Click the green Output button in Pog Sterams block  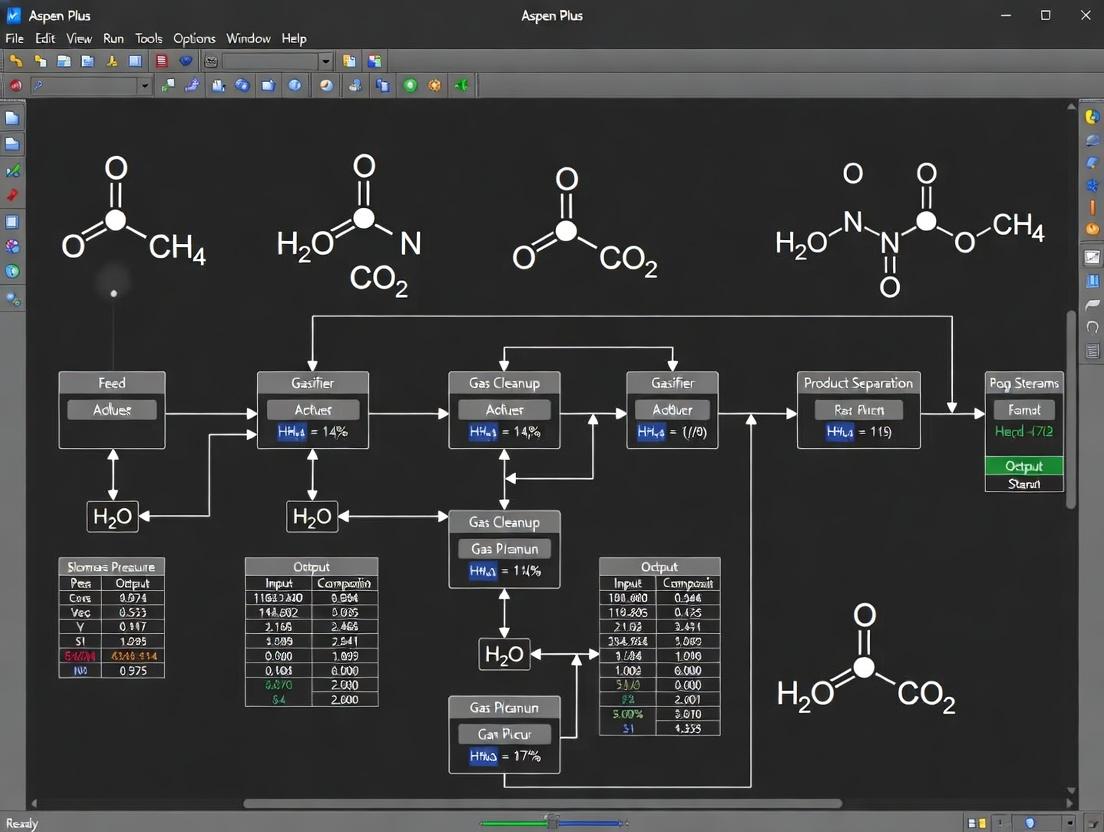(1024, 466)
